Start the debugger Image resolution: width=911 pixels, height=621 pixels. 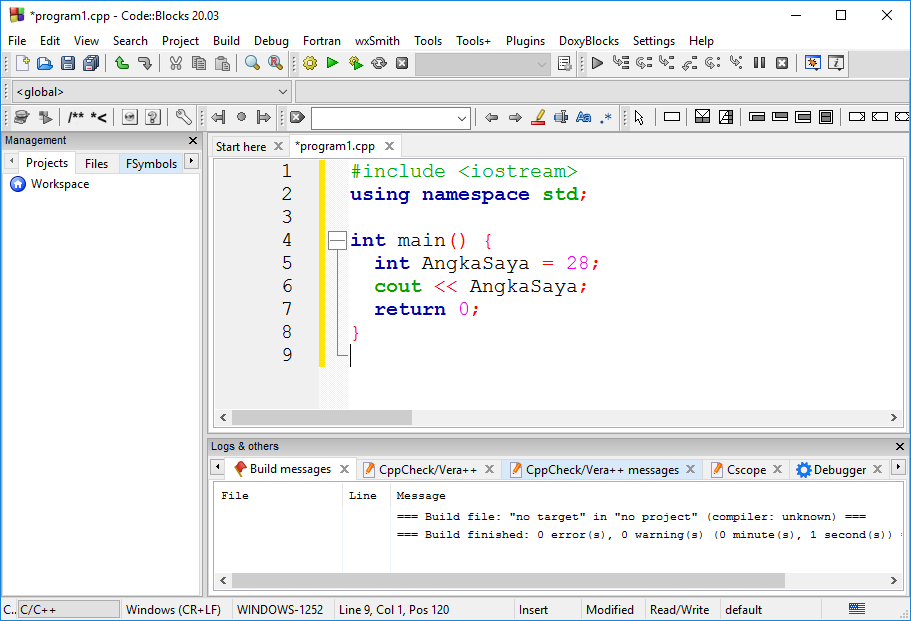pos(598,62)
